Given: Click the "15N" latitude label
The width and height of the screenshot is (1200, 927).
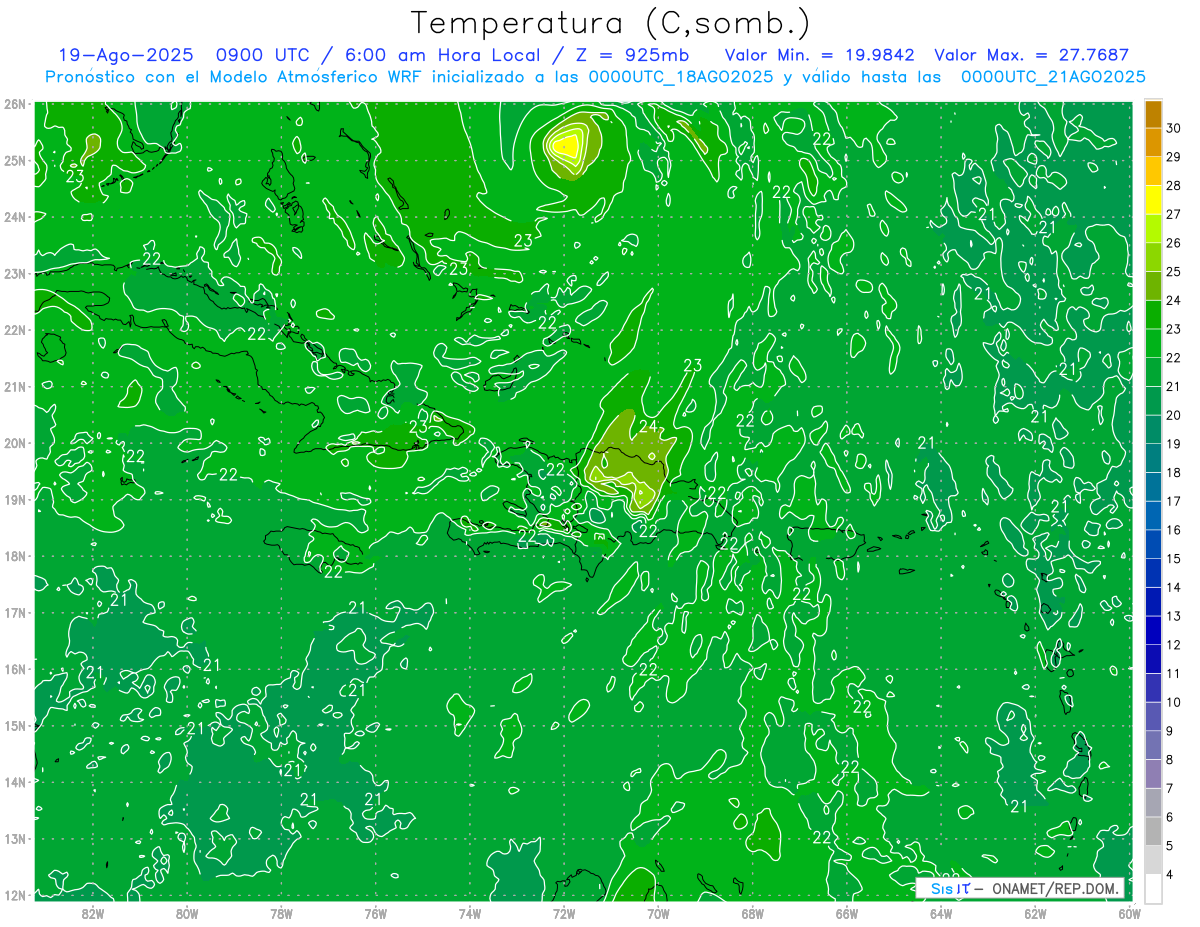Looking at the screenshot, I should click(15, 726).
